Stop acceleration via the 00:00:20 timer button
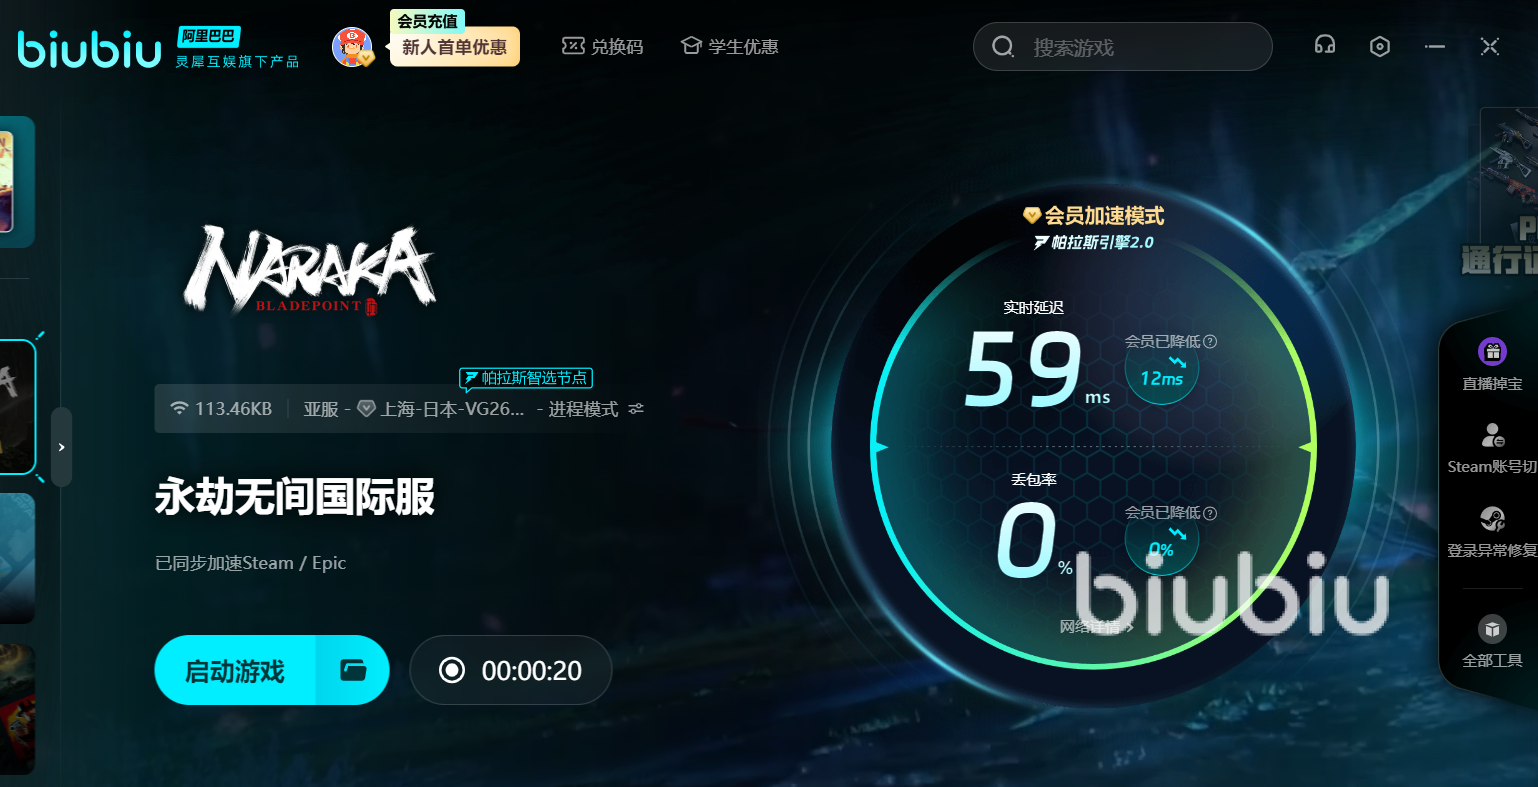This screenshot has height=787, width=1538. [x=511, y=670]
